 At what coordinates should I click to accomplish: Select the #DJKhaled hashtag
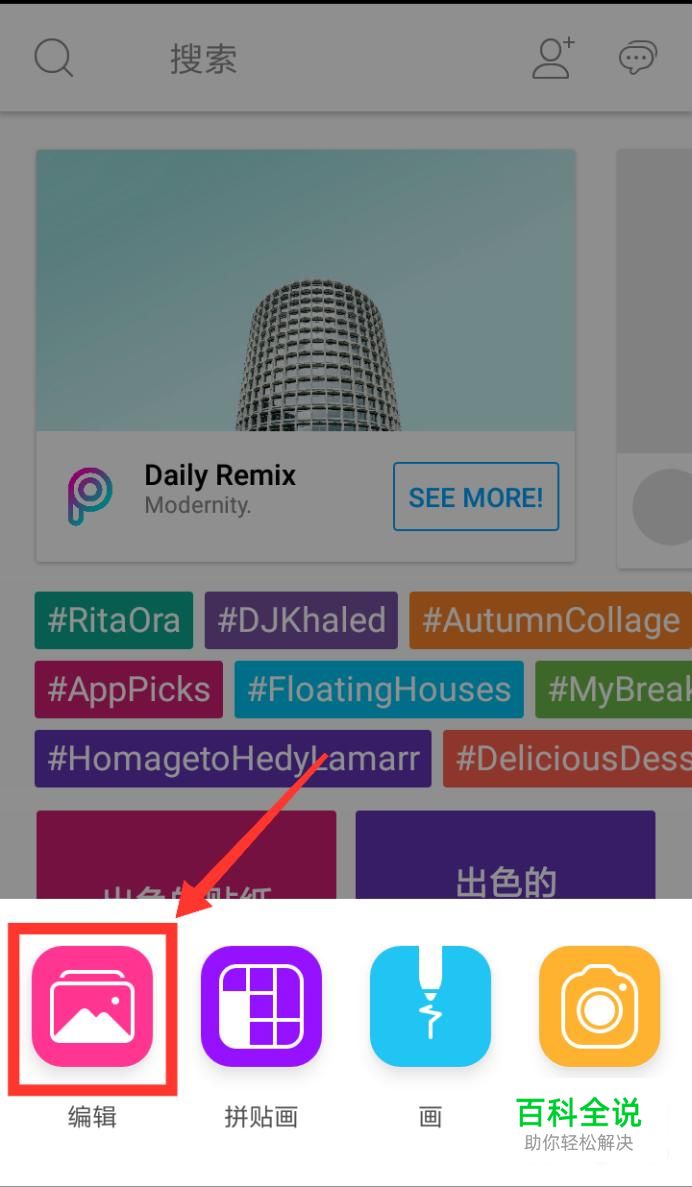click(x=301, y=621)
